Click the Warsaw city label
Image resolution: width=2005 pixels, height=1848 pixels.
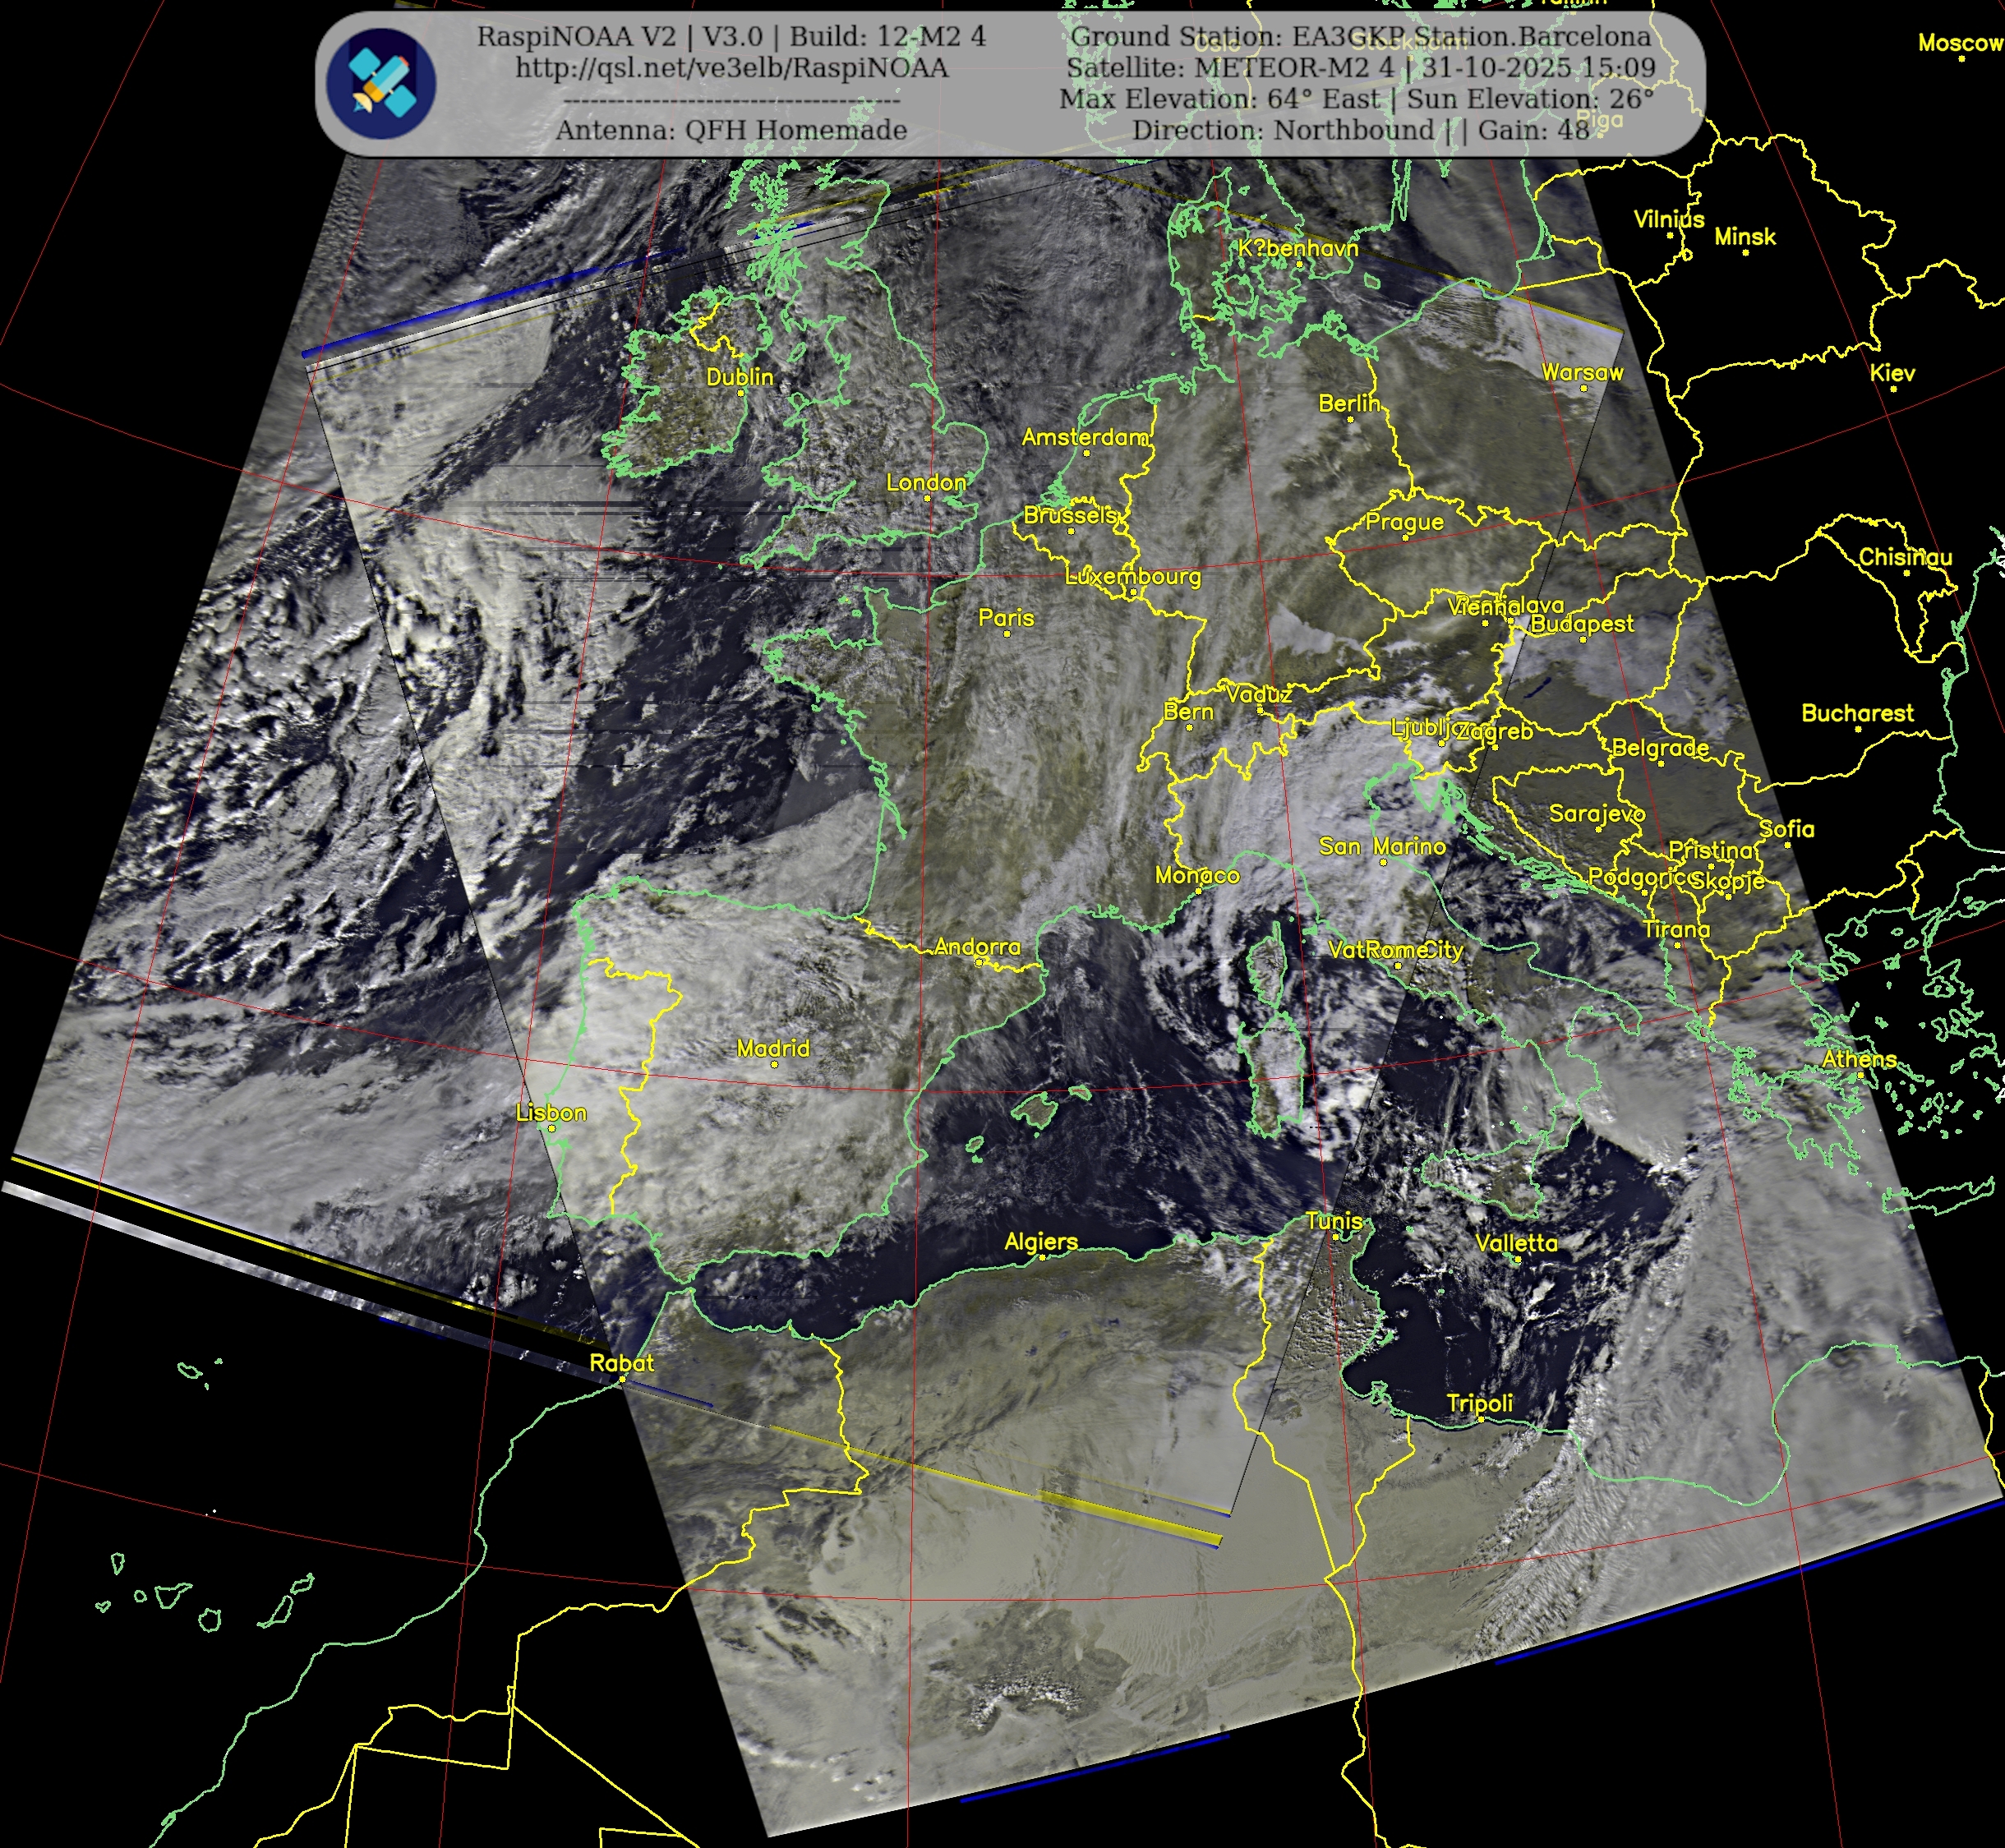(x=1582, y=372)
